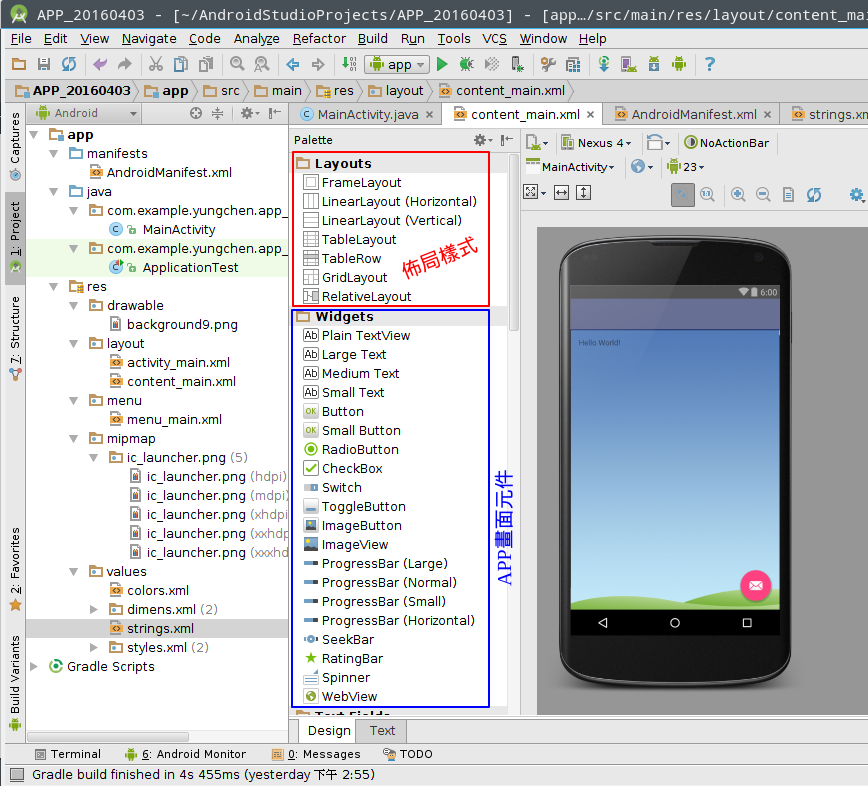Navigate back with the blue left arrow

tap(293, 65)
